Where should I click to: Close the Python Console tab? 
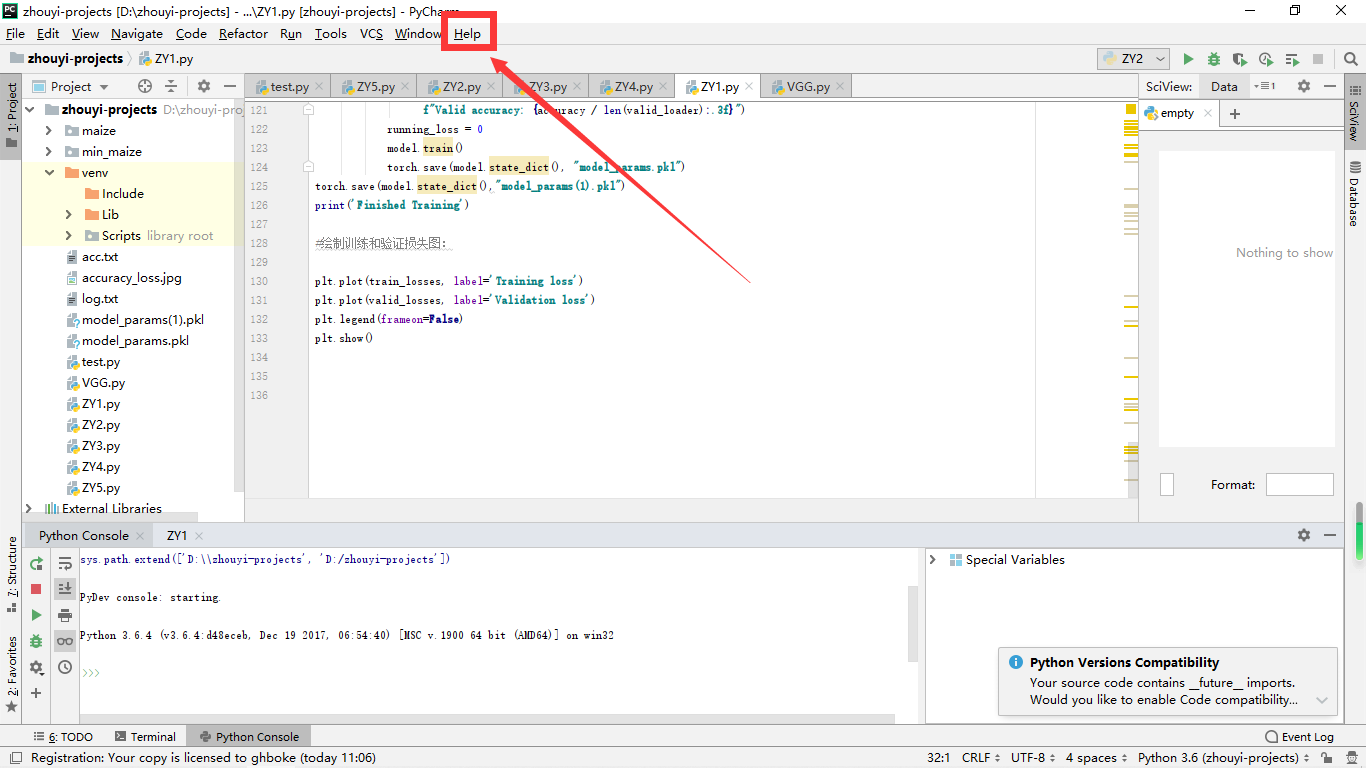pos(141,536)
